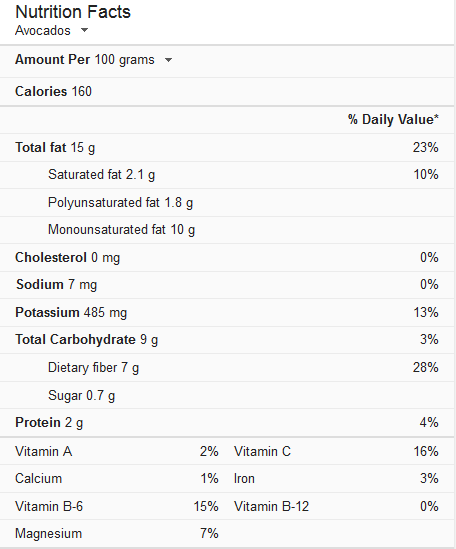
Task: Select the Total fat 15 g row
Action: coord(227,147)
